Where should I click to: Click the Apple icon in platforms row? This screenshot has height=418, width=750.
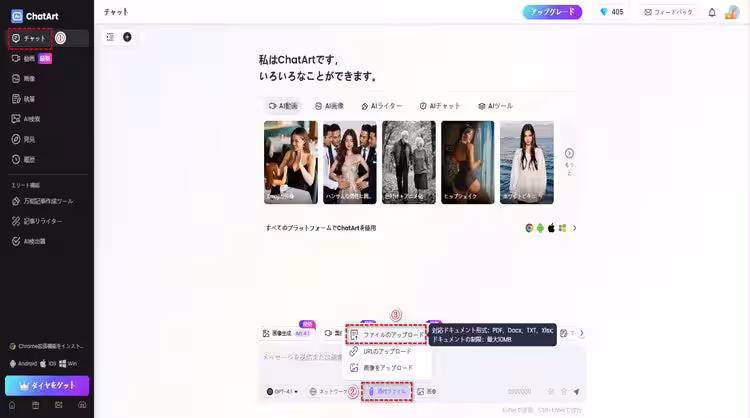tap(551, 228)
